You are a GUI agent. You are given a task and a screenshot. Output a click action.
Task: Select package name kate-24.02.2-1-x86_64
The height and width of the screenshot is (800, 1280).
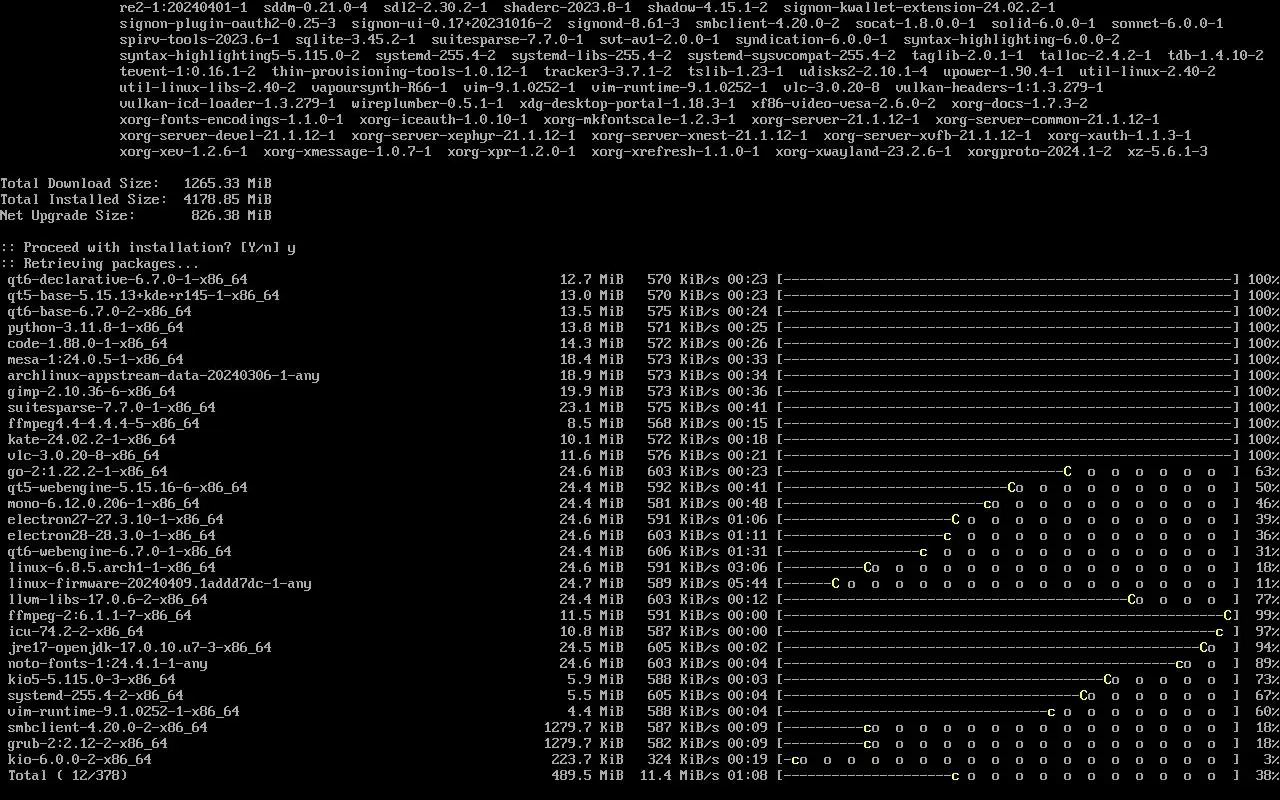coord(92,439)
